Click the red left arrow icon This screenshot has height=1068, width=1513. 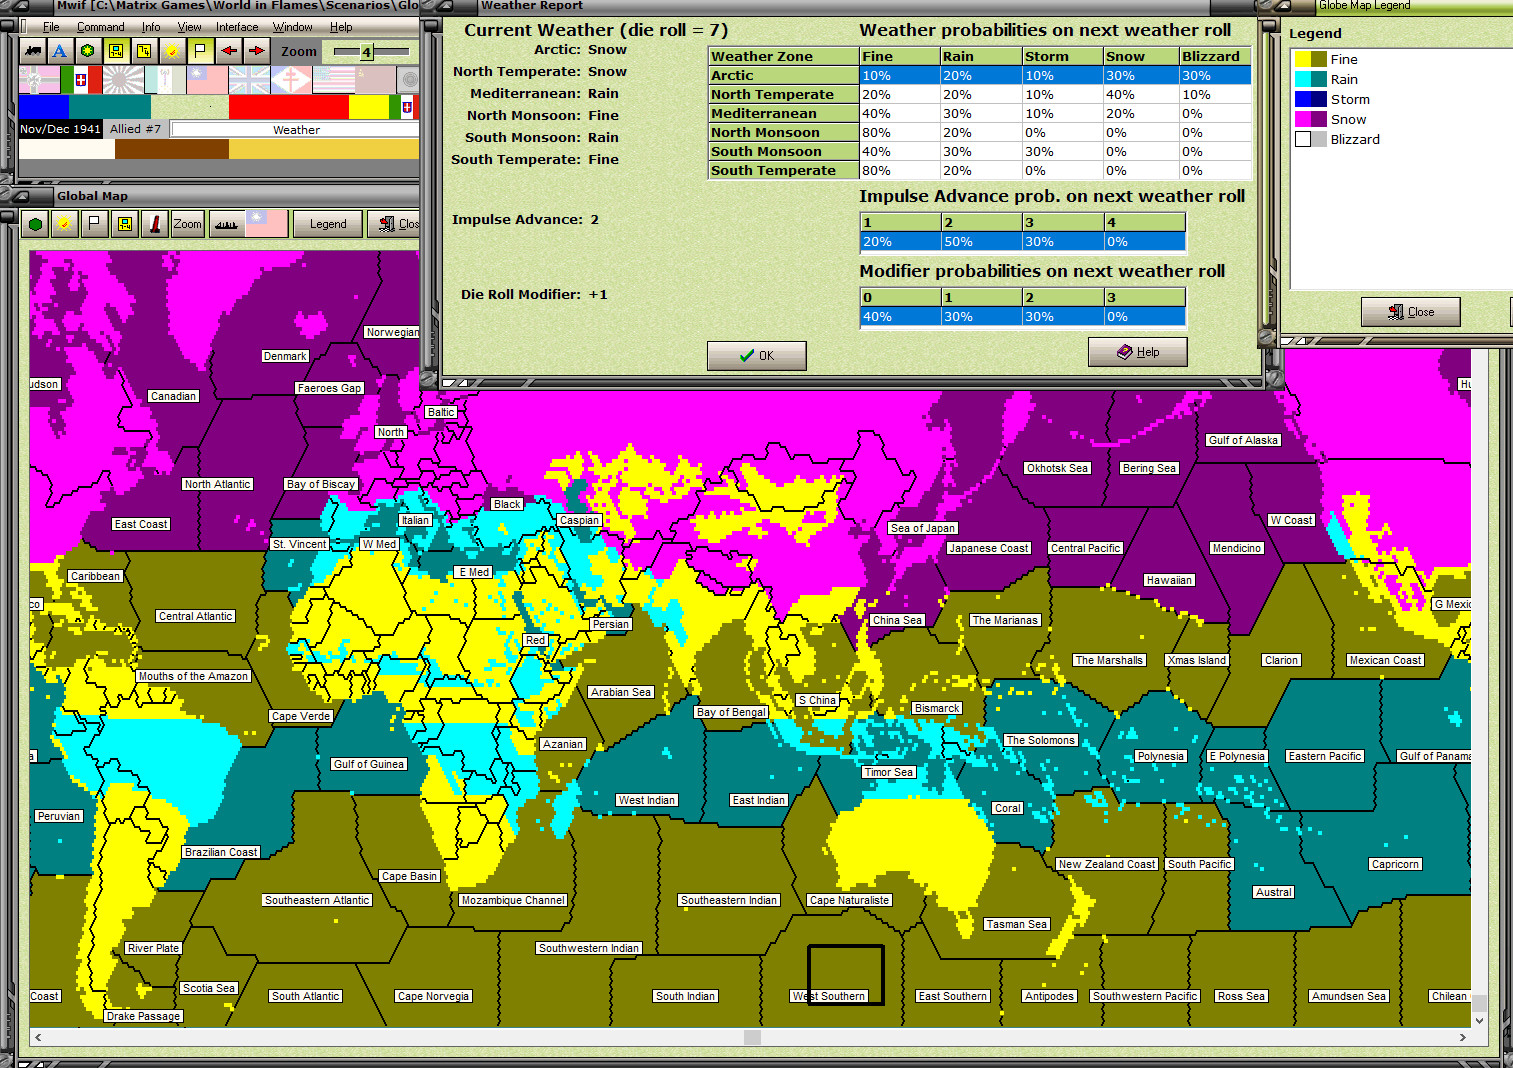229,51
